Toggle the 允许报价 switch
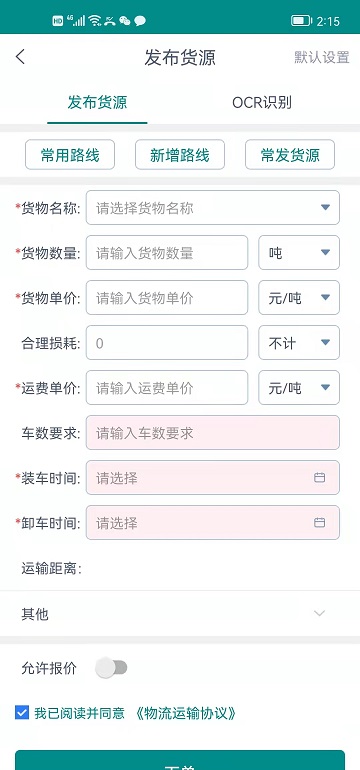 pyautogui.click(x=111, y=668)
